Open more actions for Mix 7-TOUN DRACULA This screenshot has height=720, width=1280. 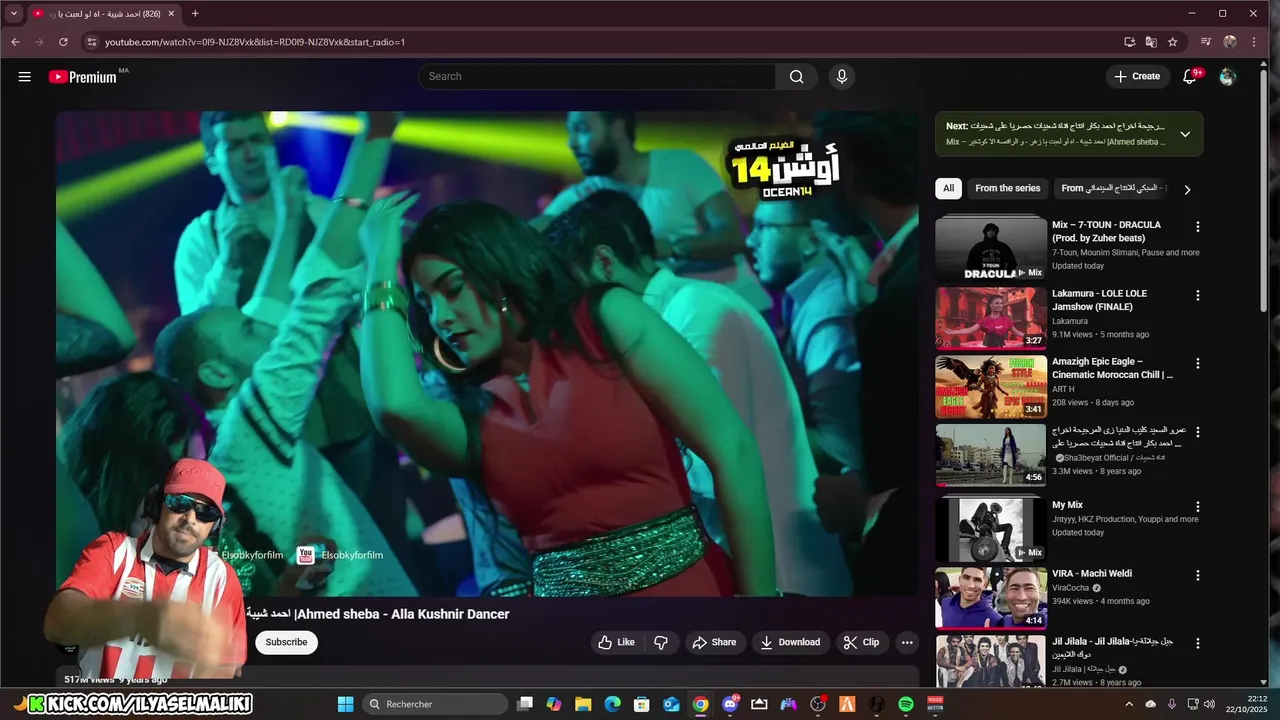[1197, 226]
